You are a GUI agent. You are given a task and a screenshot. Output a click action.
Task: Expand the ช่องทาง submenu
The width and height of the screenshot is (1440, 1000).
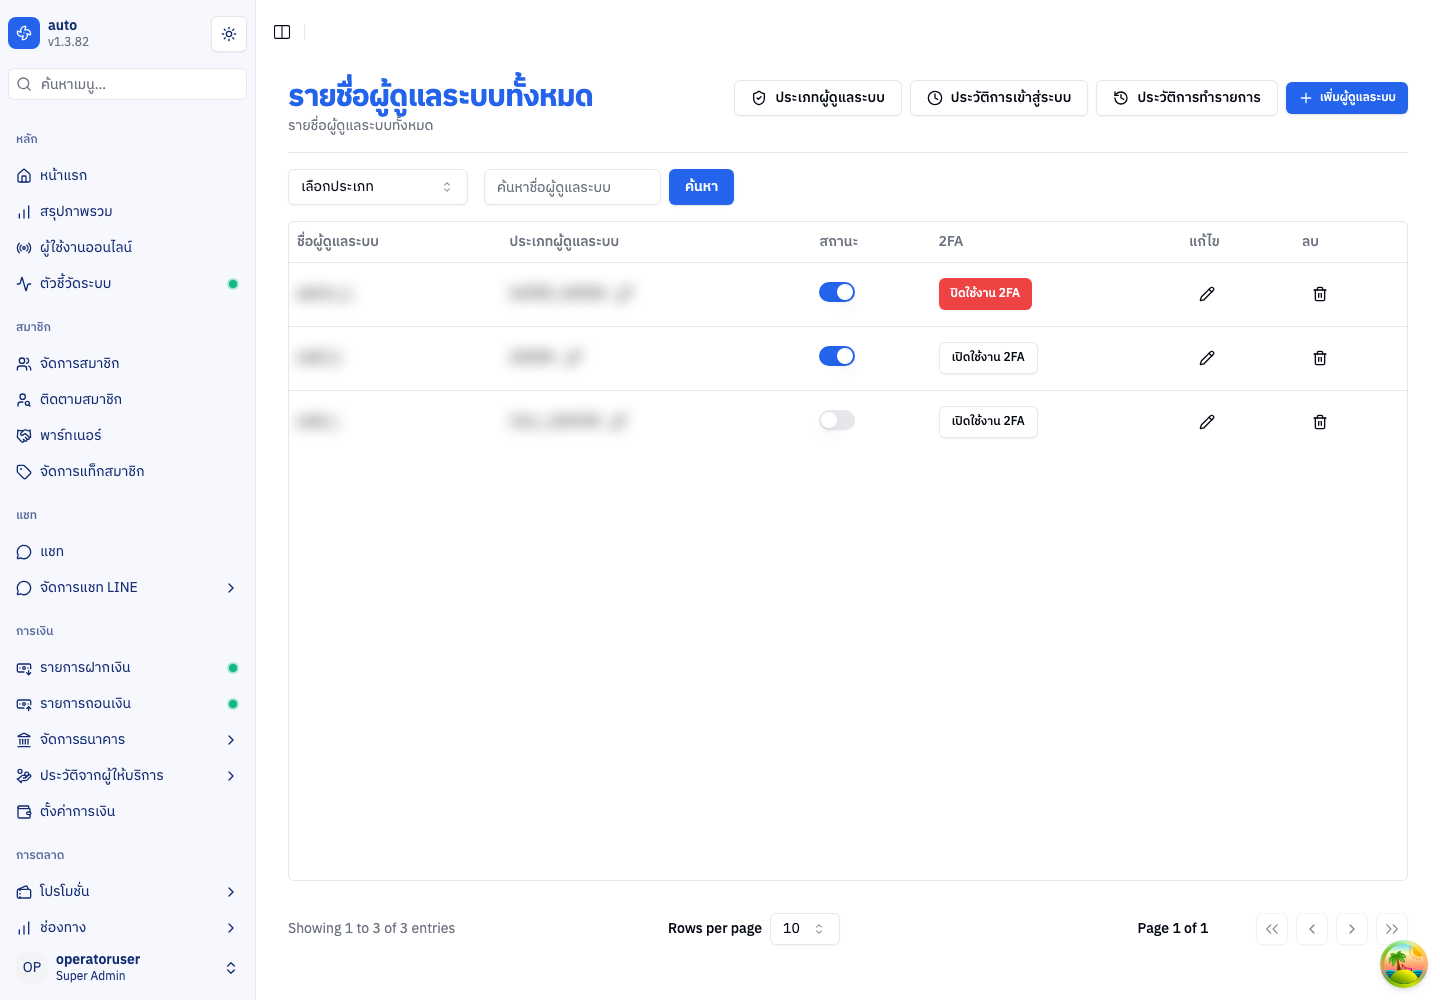coord(127,928)
